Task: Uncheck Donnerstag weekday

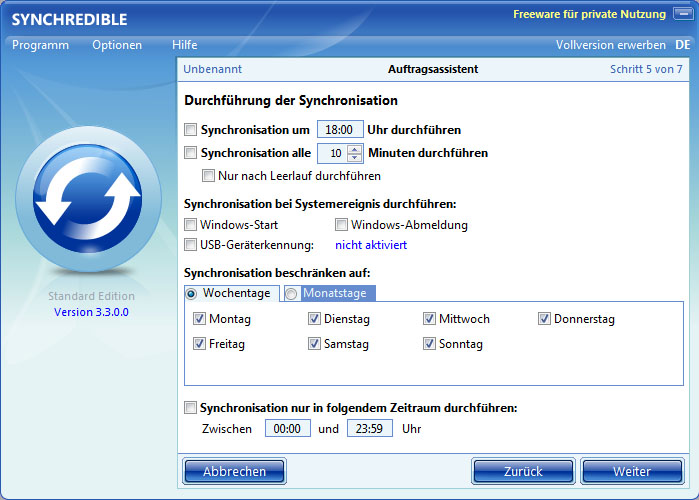Action: click(544, 319)
